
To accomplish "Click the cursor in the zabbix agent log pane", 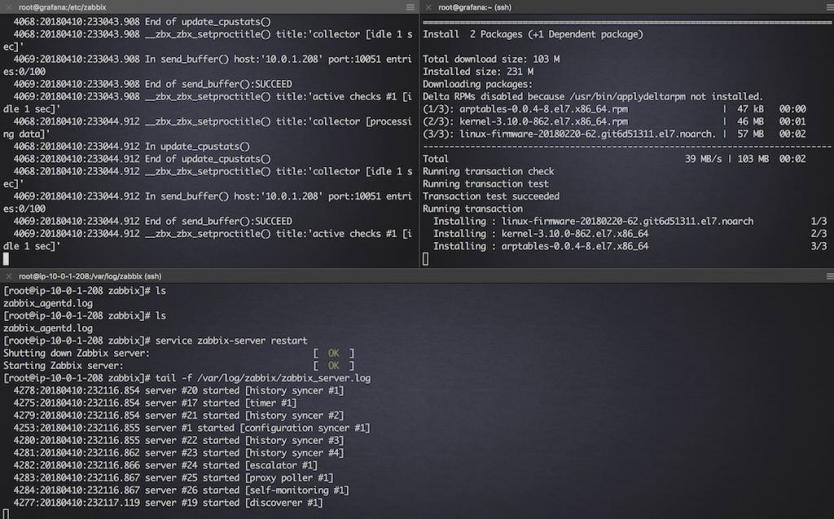I will point(6,258).
